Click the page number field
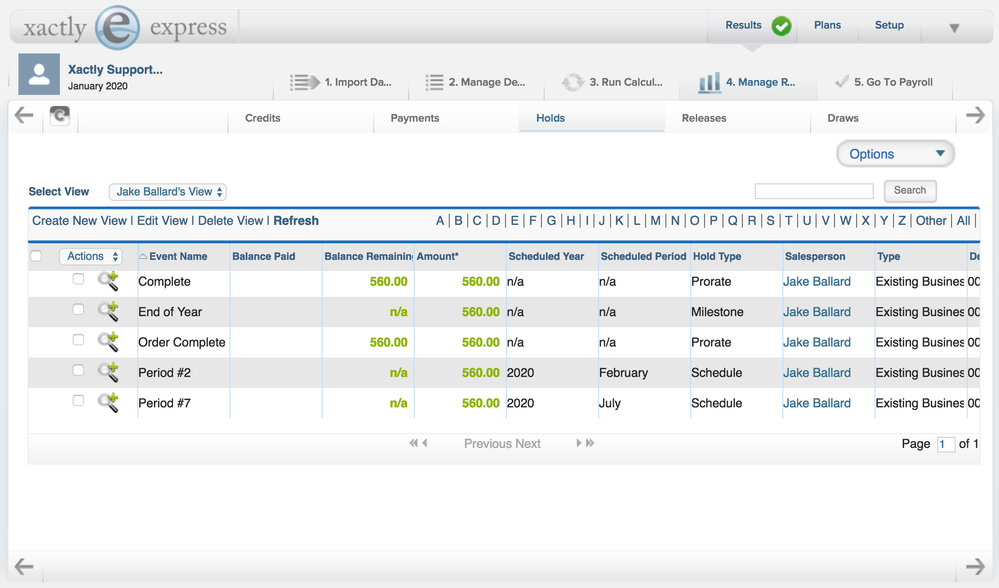This screenshot has height=588, width=999. tap(945, 444)
